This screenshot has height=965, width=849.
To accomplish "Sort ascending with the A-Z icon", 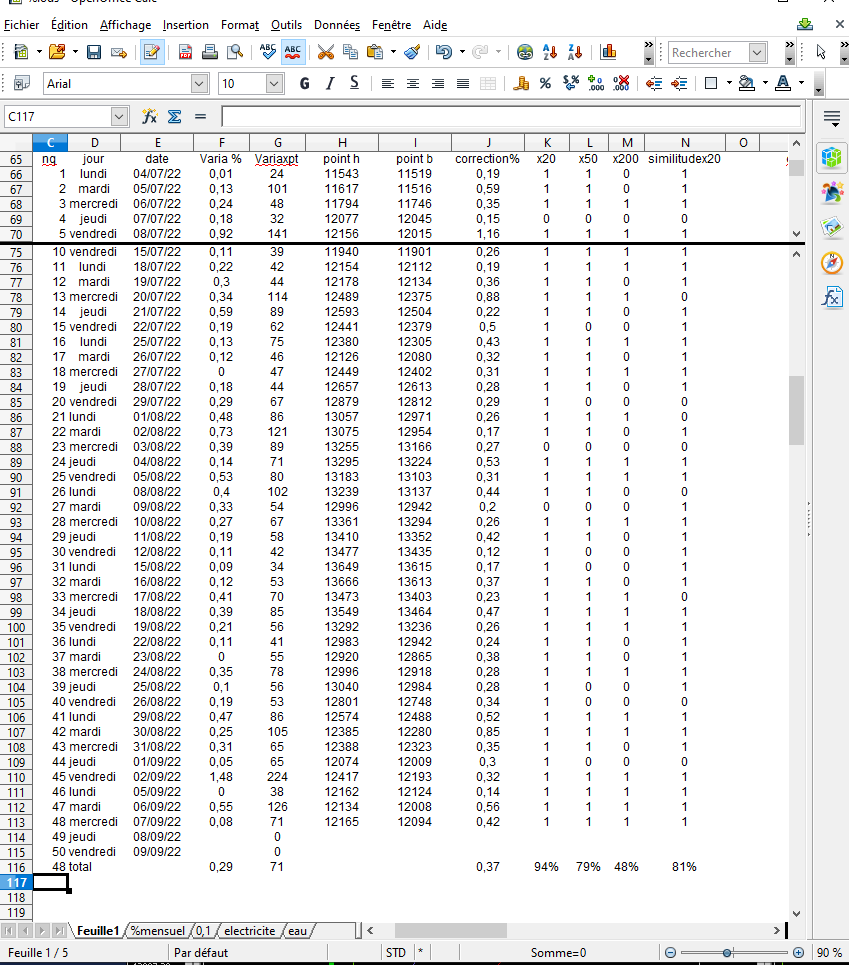I will (550, 52).
